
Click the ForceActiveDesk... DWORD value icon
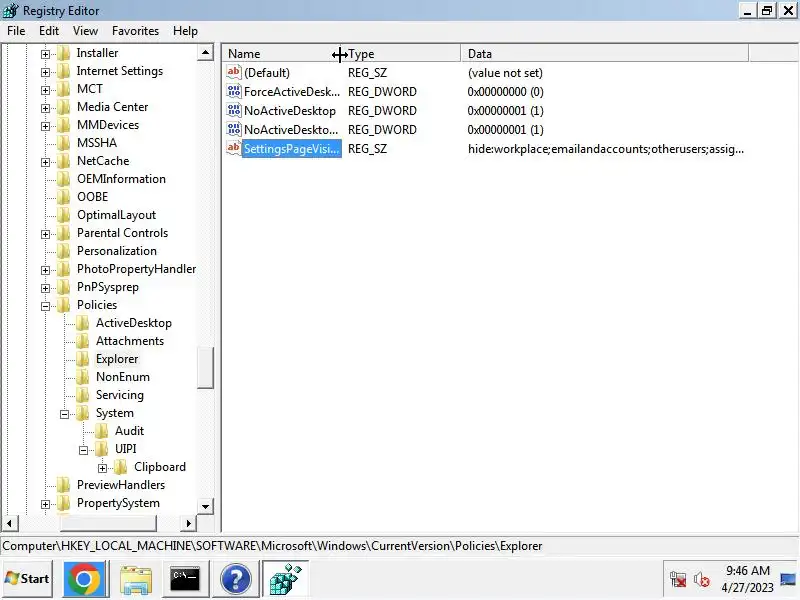tap(234, 91)
